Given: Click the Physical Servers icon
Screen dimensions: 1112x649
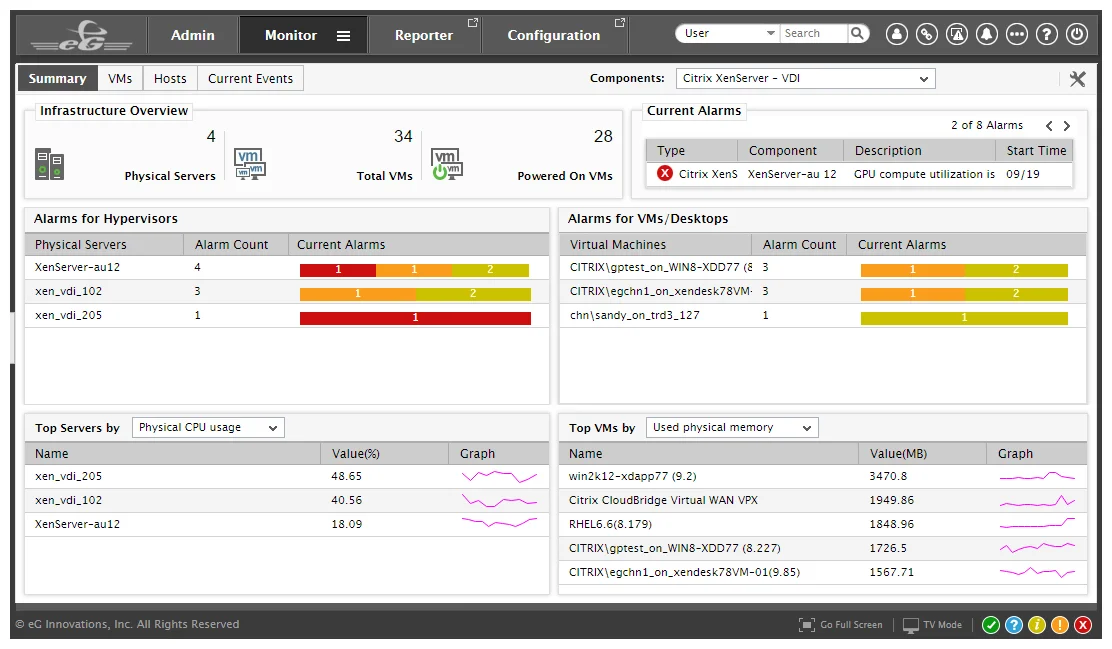Looking at the screenshot, I should [50, 164].
